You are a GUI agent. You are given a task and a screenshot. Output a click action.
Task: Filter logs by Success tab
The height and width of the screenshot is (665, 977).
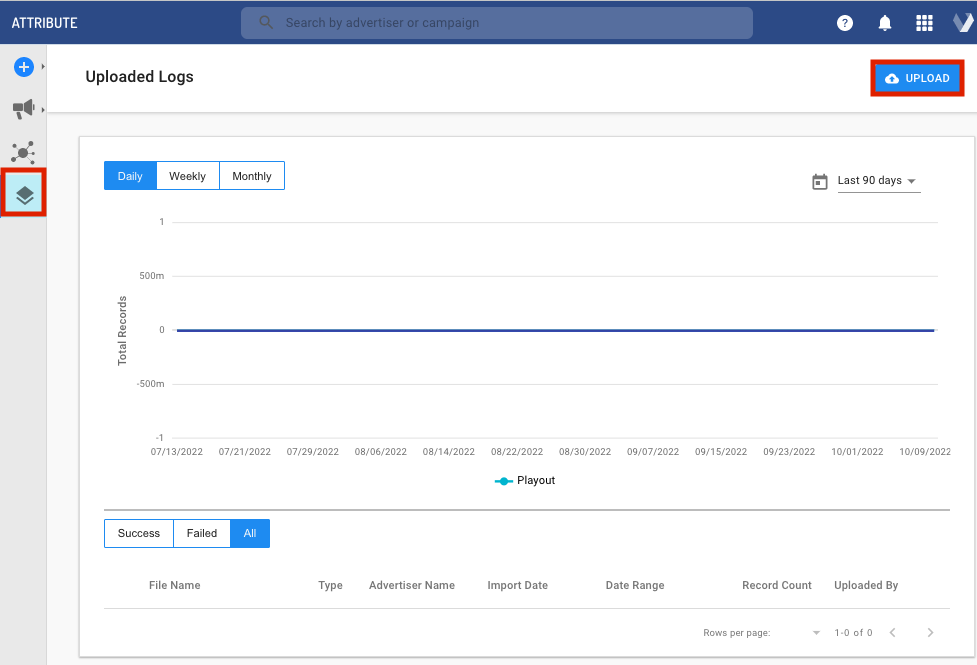(139, 533)
